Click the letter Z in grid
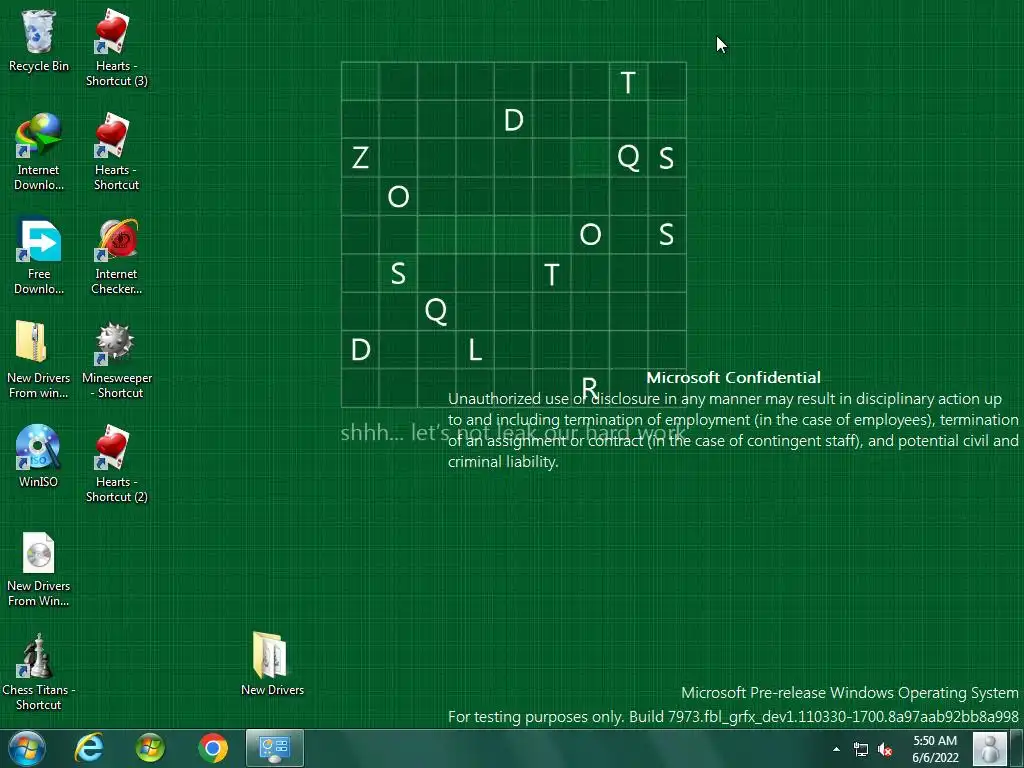The height and width of the screenshot is (768, 1024). click(x=360, y=158)
